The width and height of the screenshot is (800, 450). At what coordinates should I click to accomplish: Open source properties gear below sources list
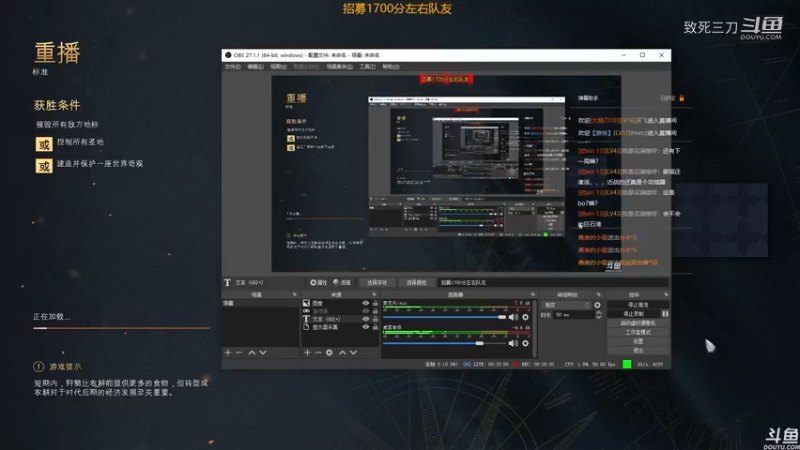329,353
